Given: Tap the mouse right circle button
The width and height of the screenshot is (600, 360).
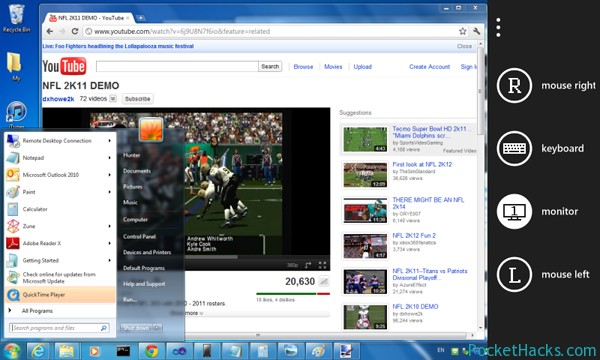Looking at the screenshot, I should click(514, 85).
